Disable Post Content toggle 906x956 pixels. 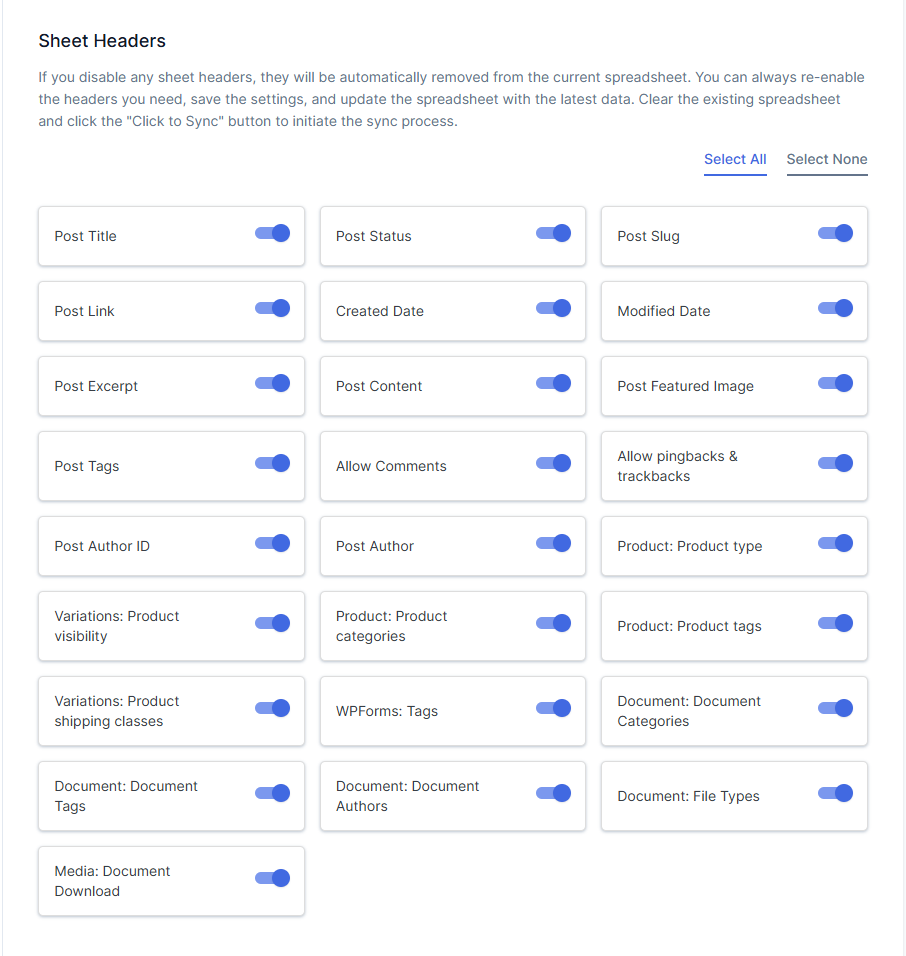(554, 383)
